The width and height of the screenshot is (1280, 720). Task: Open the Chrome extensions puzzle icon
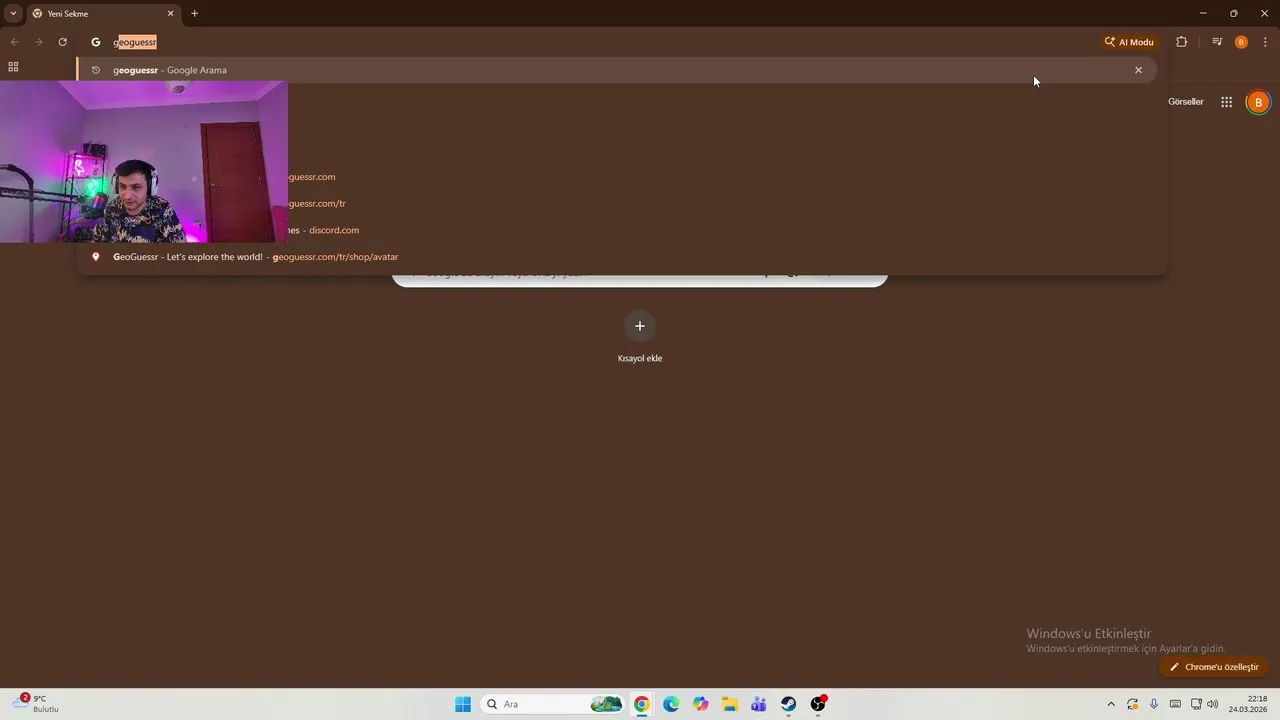pos(1181,42)
